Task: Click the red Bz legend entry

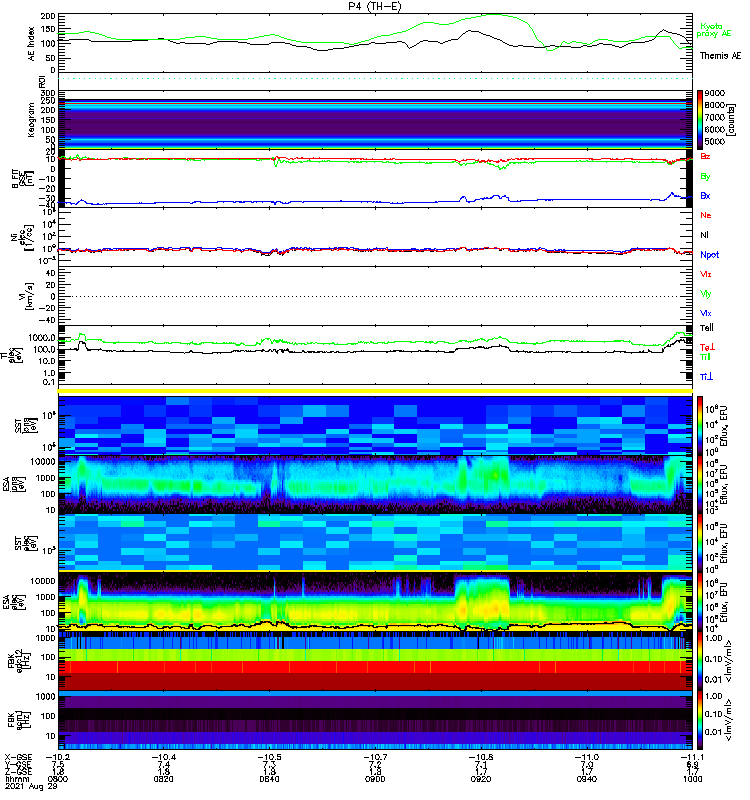Action: [x=705, y=156]
